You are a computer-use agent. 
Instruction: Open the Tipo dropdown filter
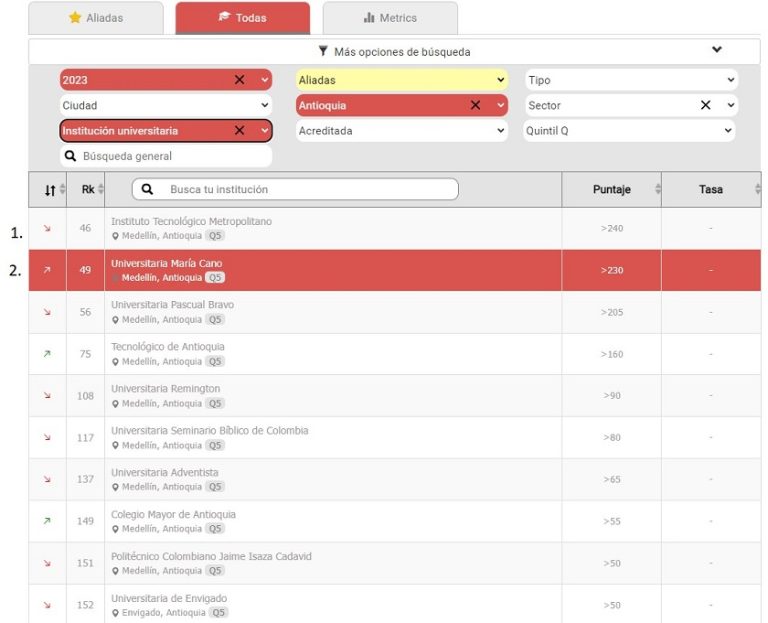click(631, 80)
